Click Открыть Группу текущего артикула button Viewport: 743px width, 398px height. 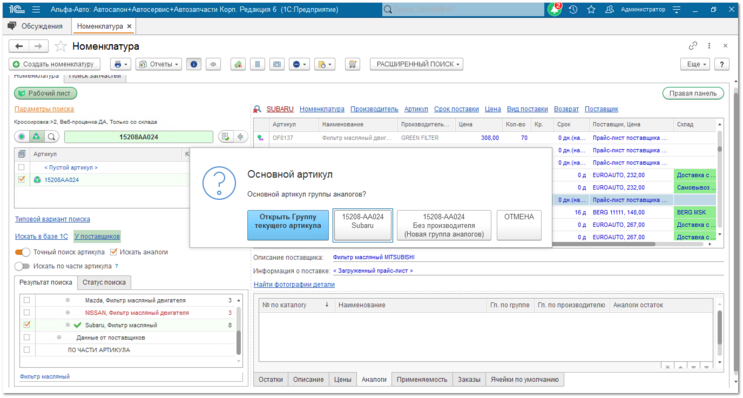click(x=288, y=225)
